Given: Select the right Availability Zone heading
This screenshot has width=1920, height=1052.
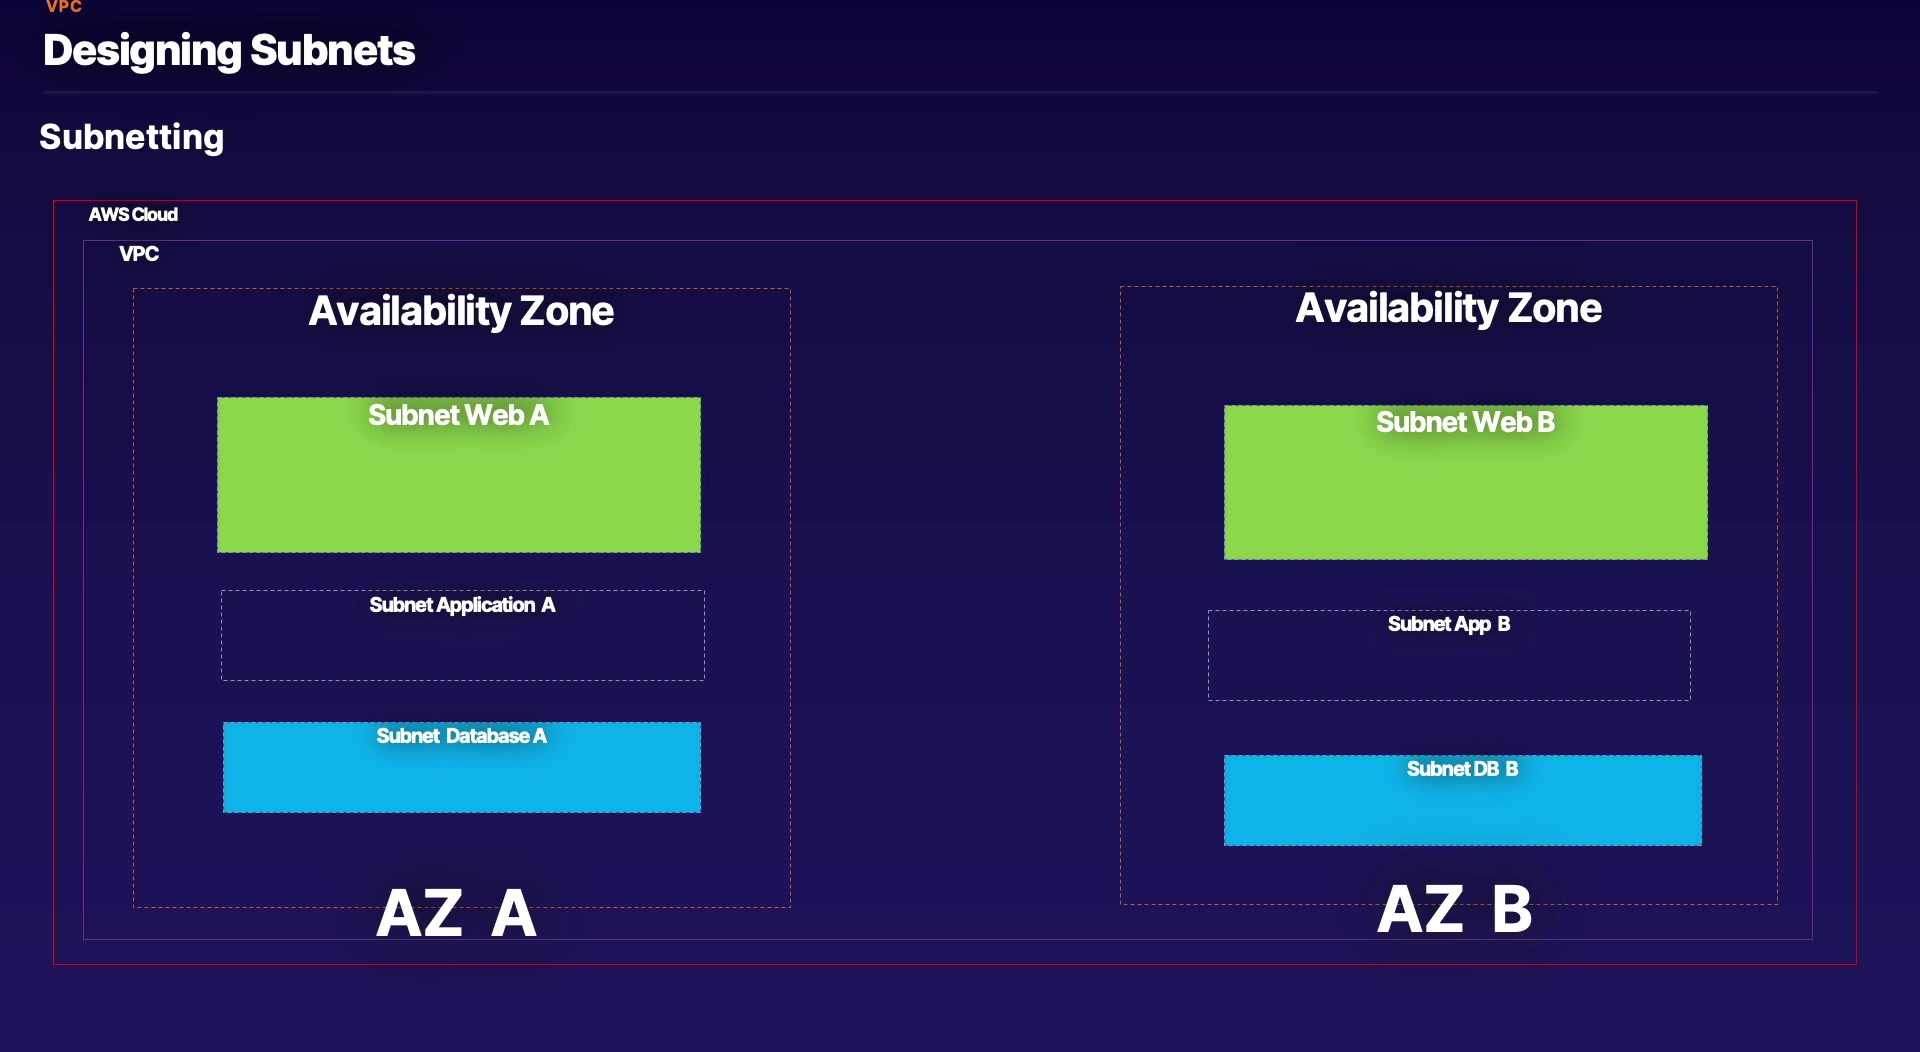Looking at the screenshot, I should click(x=1448, y=308).
